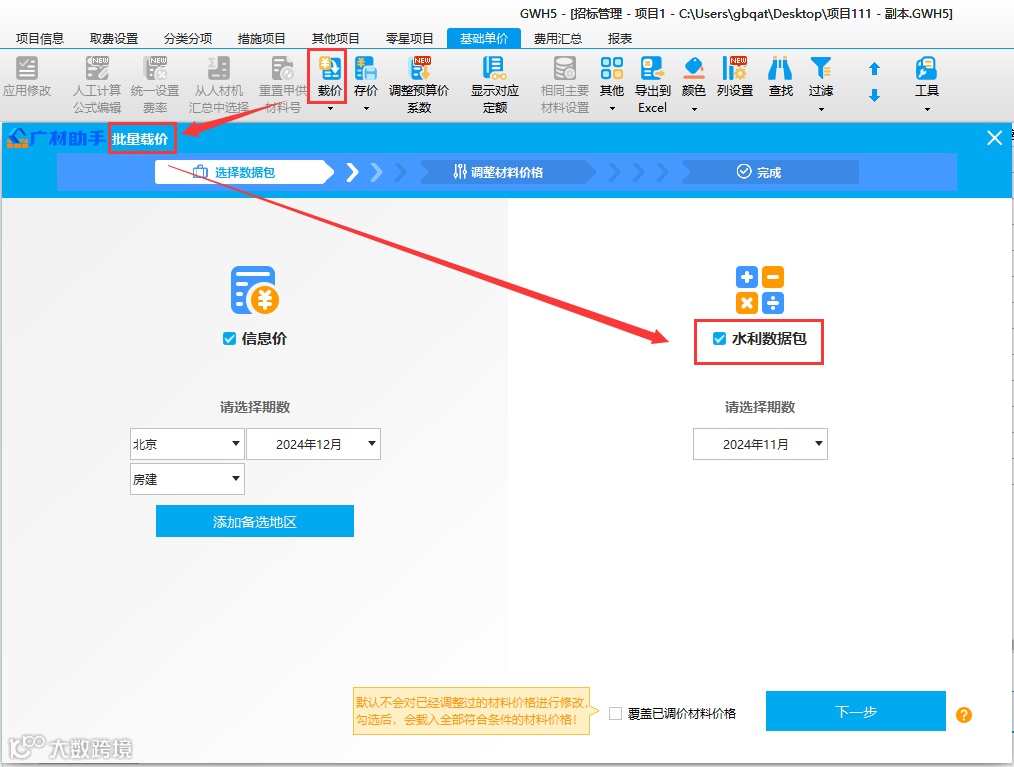
Task: Switch to 其他项目 tab
Action: (x=336, y=39)
